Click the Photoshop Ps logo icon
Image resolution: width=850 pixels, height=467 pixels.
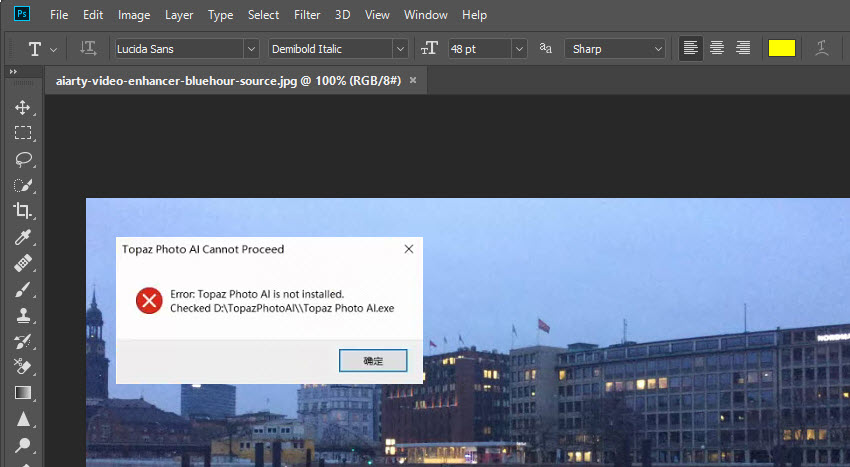(22, 13)
